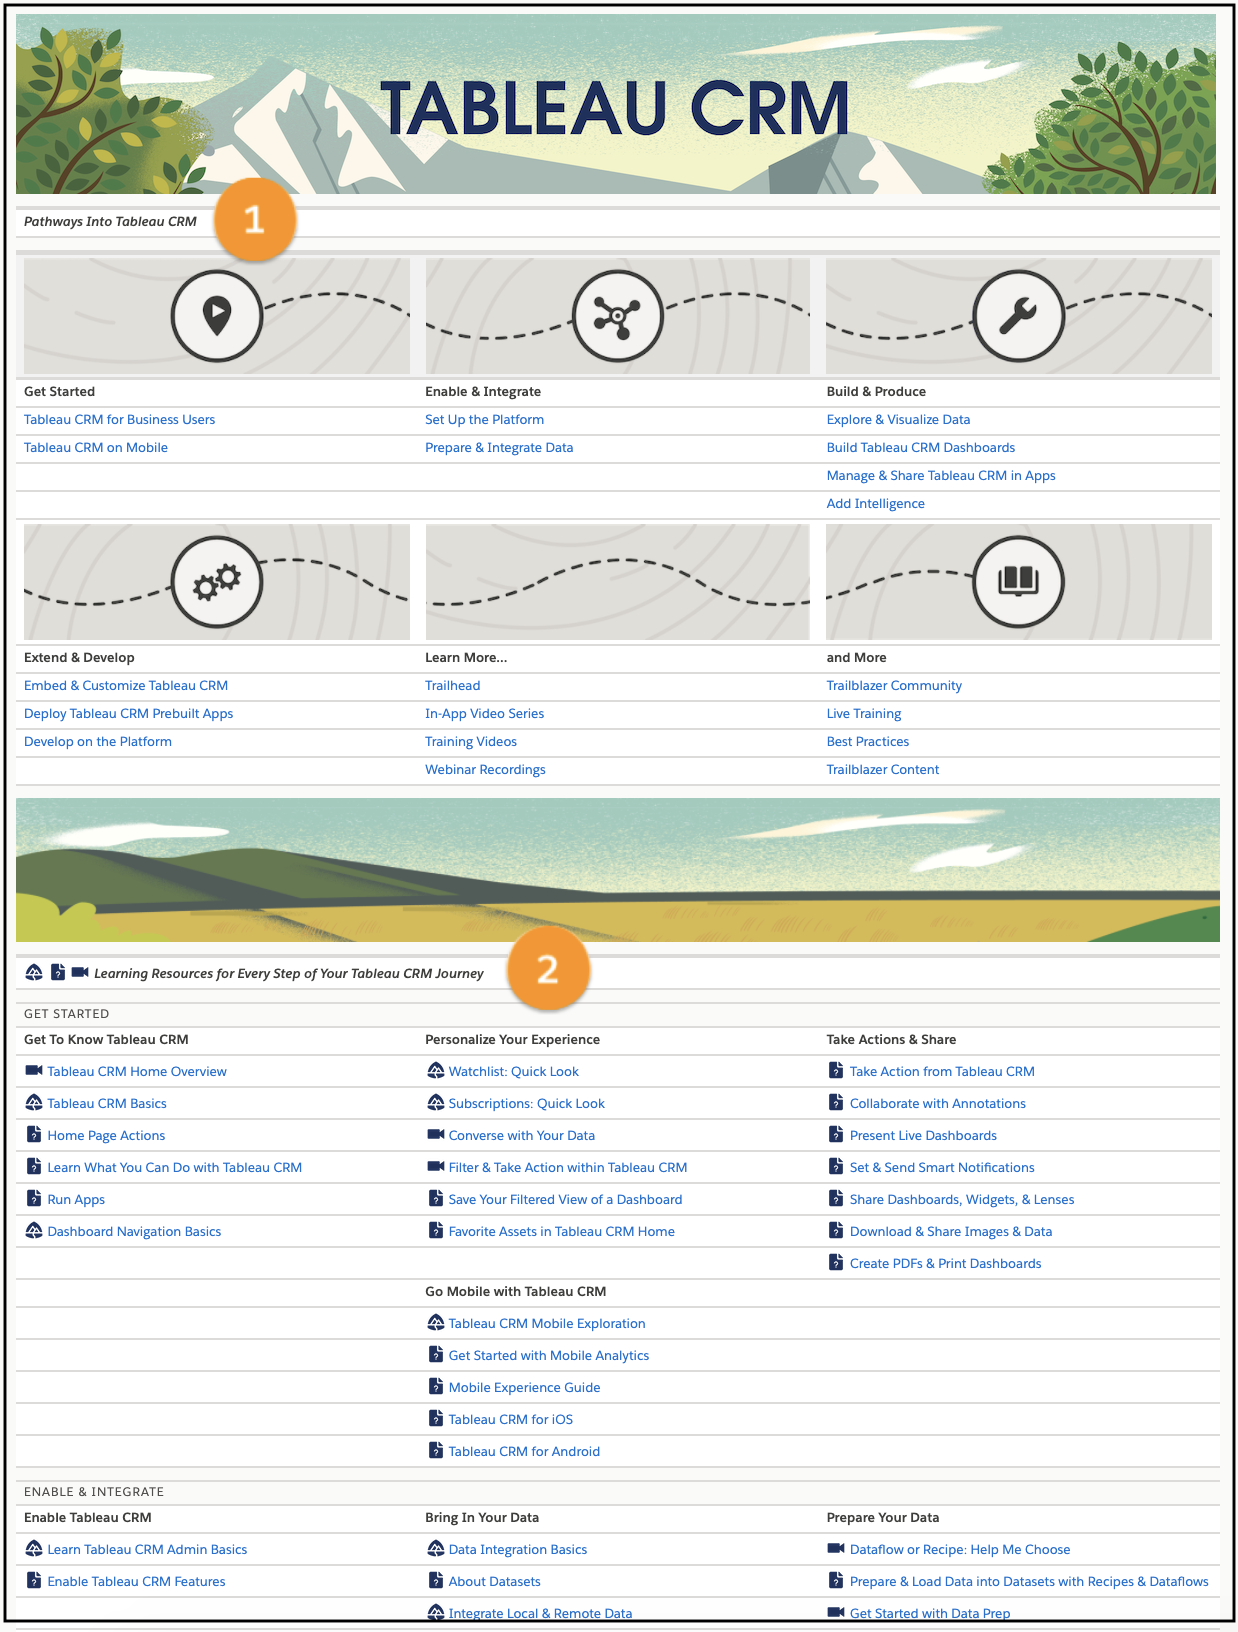Click Trailhead icon beside Subscriptions: Quick Look
The width and height of the screenshot is (1238, 1632).
pyautogui.click(x=436, y=1103)
